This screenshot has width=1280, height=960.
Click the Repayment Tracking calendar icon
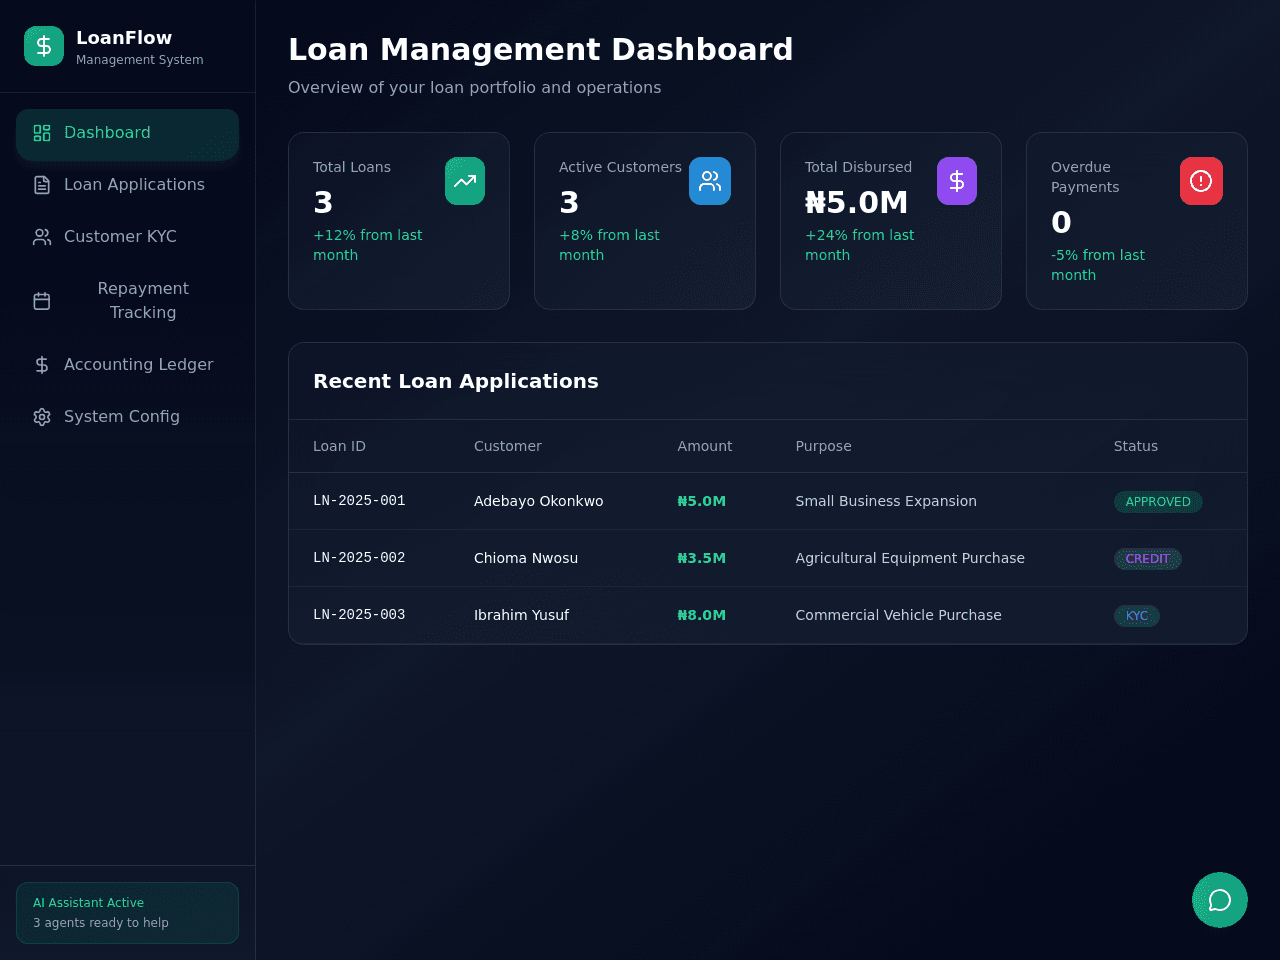[42, 301]
